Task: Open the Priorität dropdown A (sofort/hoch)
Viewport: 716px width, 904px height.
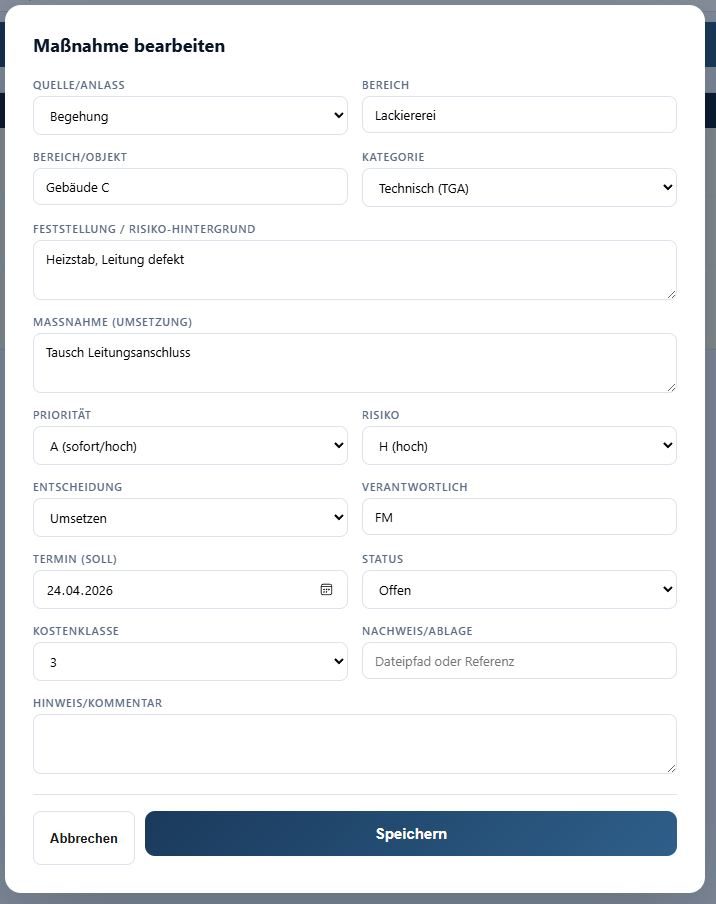Action: tap(190, 446)
